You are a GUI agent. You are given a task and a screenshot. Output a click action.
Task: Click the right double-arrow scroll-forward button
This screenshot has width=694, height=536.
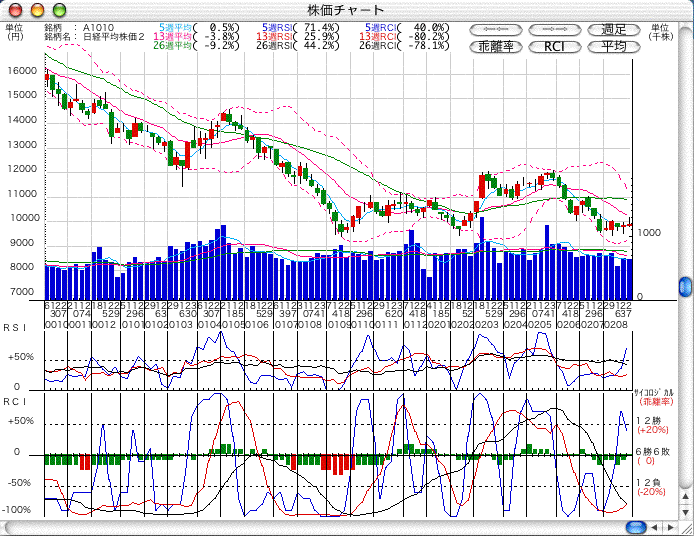(555, 30)
